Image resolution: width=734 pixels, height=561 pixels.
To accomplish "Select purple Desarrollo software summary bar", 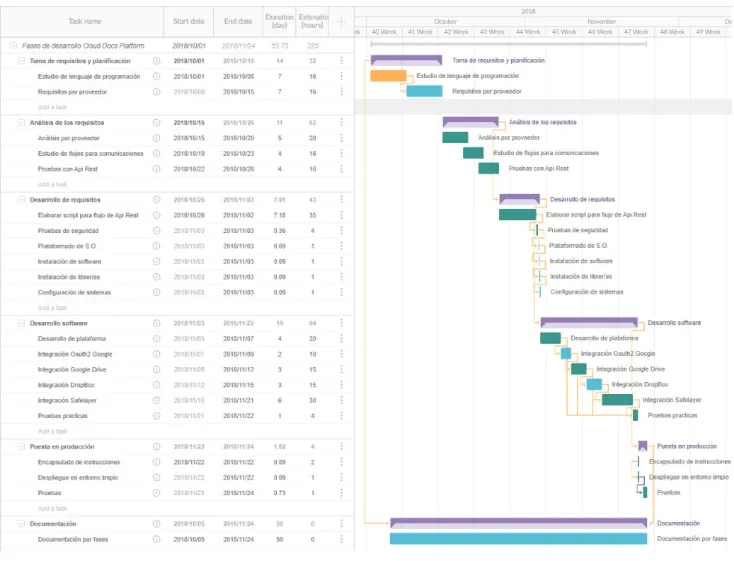I will (589, 322).
